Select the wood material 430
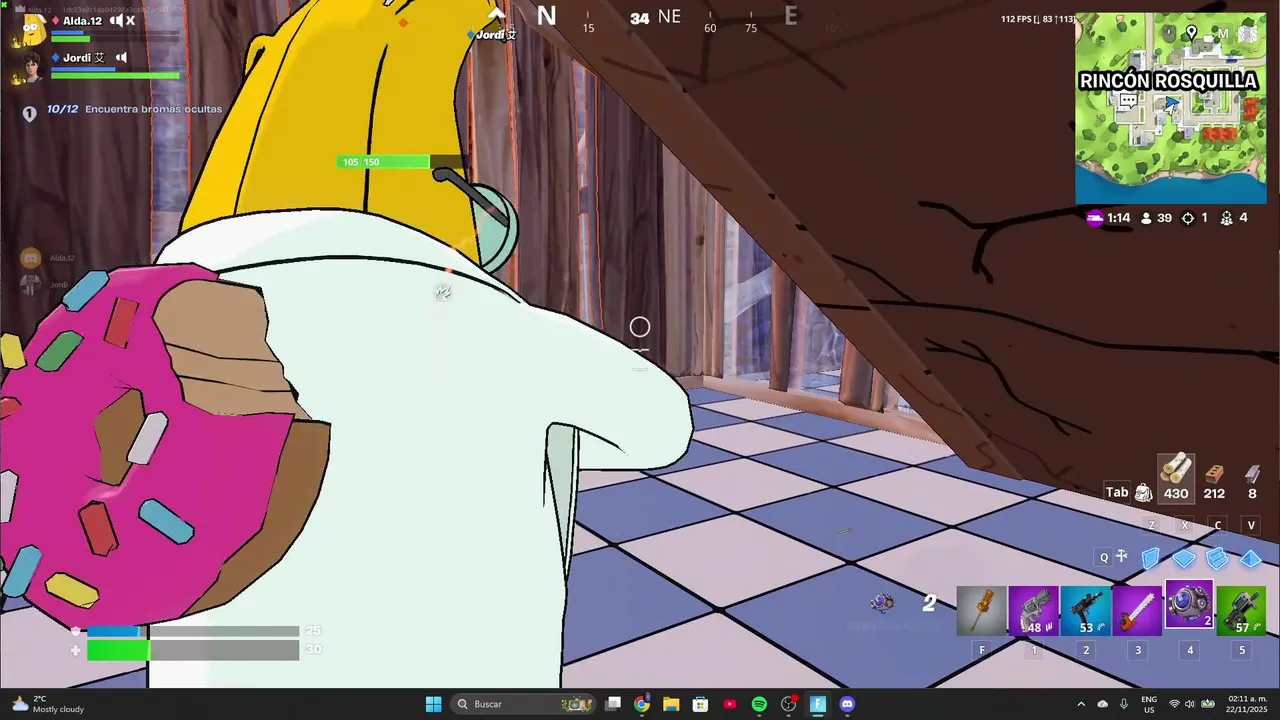 [1176, 478]
